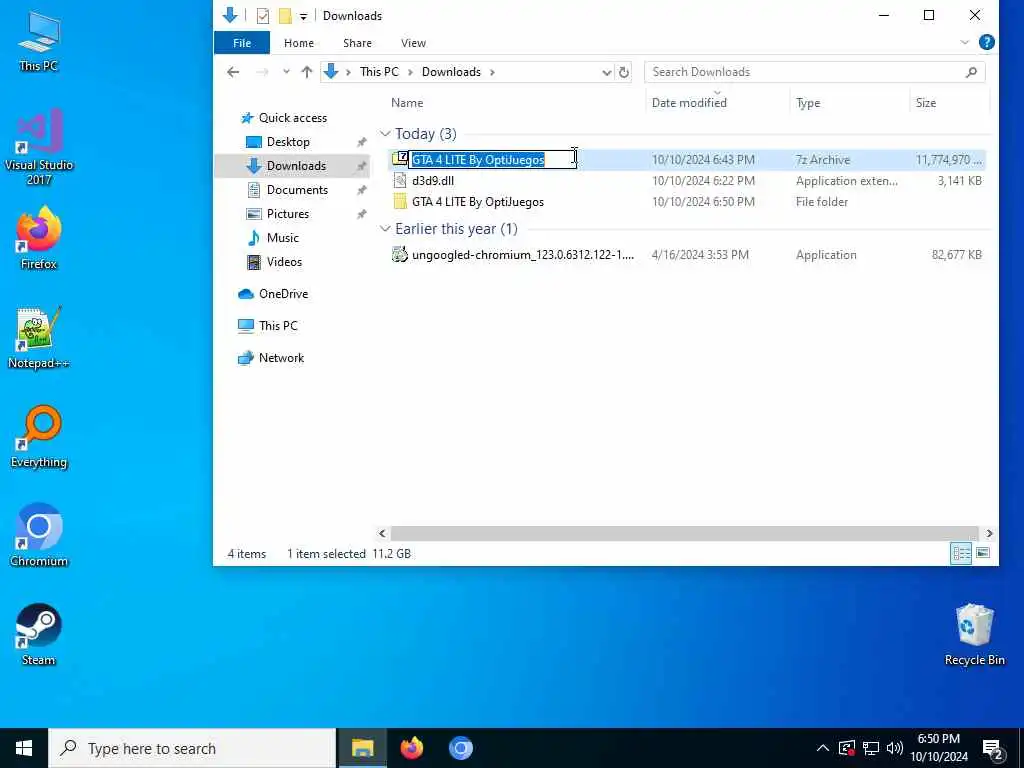
Task: Open the Share ribbon tab
Action: [x=357, y=42]
